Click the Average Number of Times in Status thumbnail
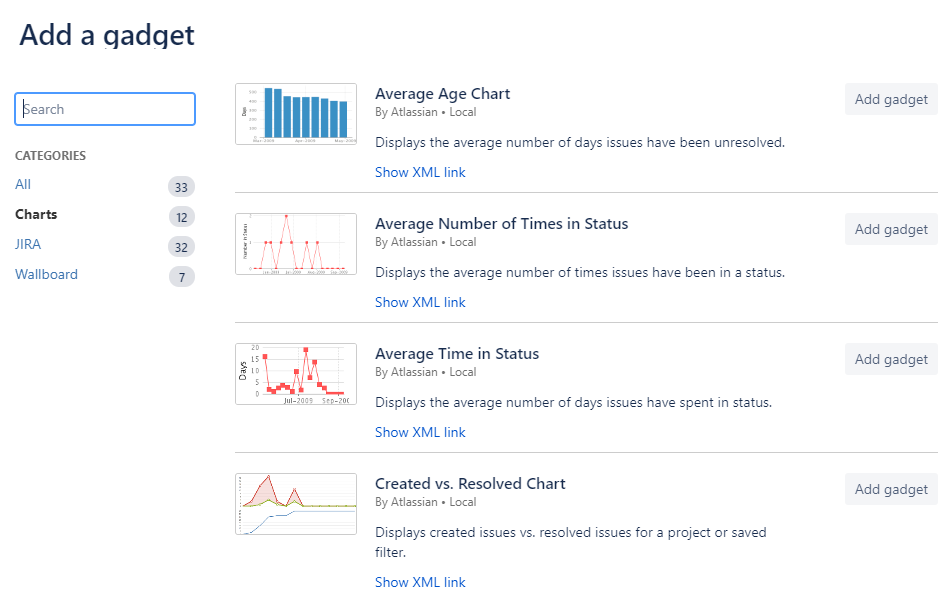Screen dimensions: 952x602 click(296, 243)
